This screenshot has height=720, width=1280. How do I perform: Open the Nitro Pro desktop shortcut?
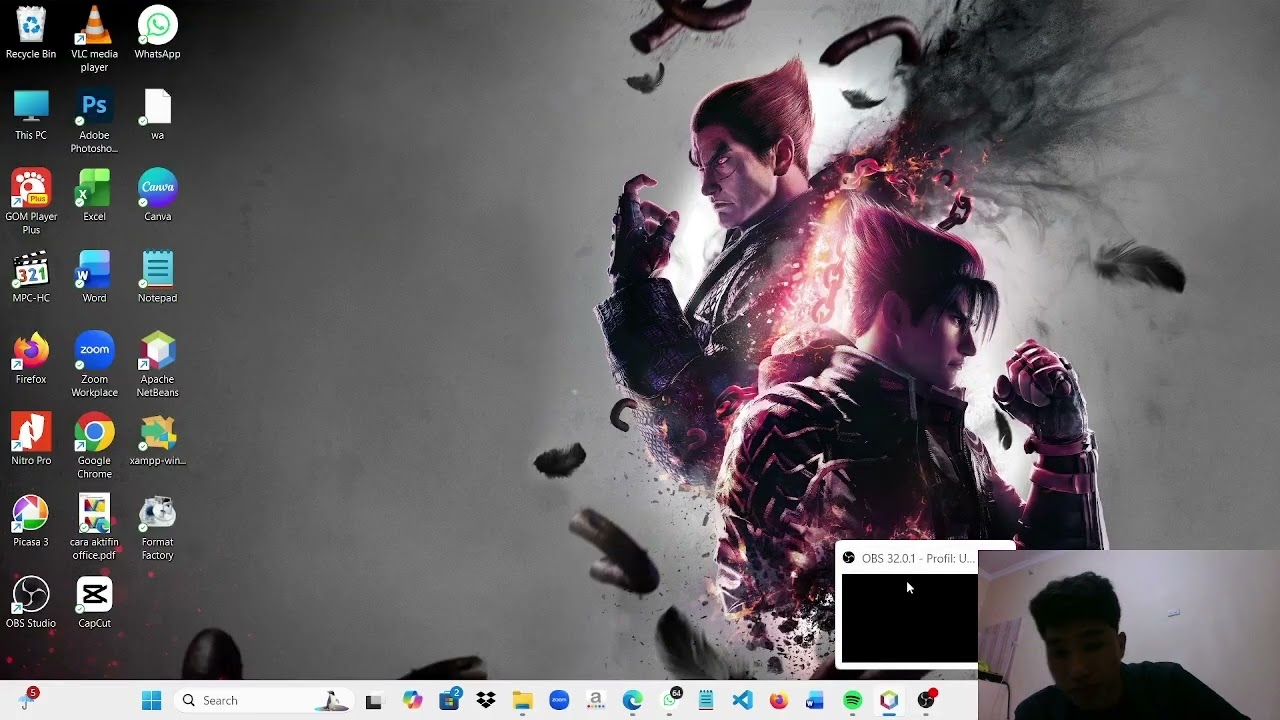click(x=31, y=440)
